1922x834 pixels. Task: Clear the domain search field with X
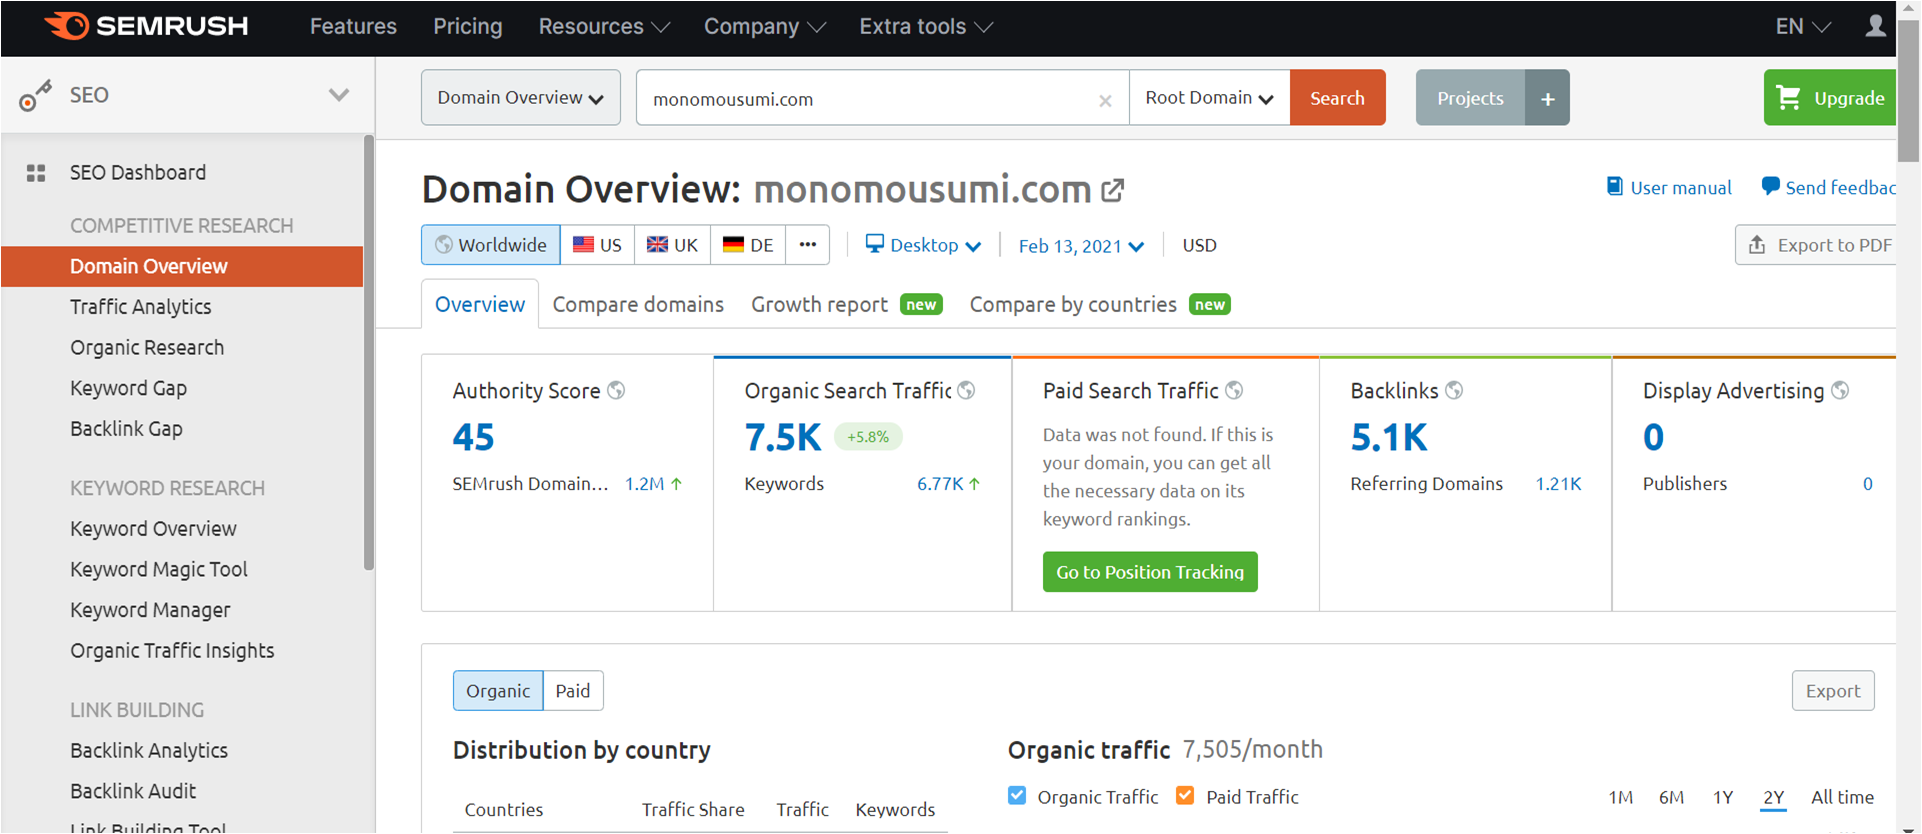coord(1105,100)
